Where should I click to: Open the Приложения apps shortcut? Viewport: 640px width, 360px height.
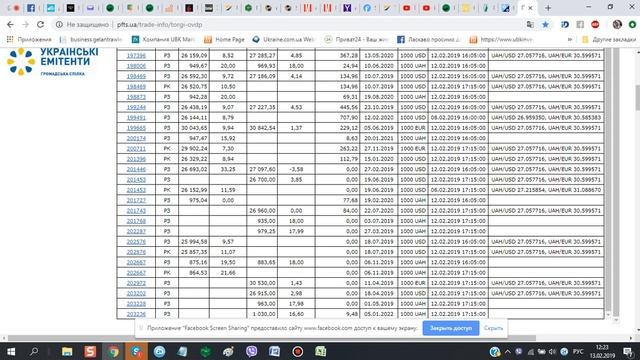[x=29, y=40]
